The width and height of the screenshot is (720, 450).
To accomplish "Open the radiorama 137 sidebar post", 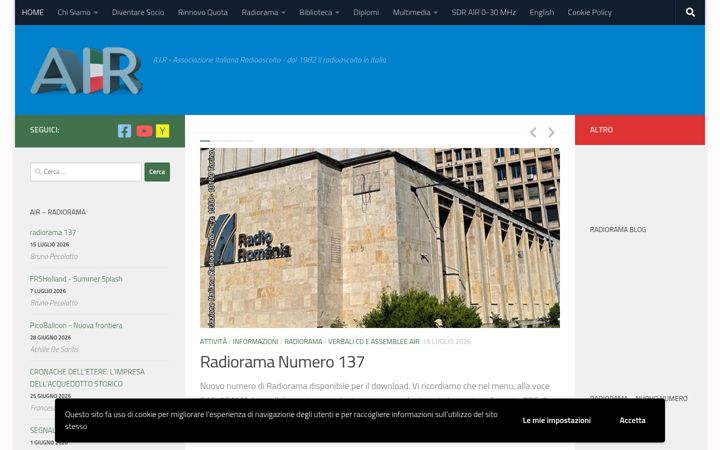I will [53, 232].
